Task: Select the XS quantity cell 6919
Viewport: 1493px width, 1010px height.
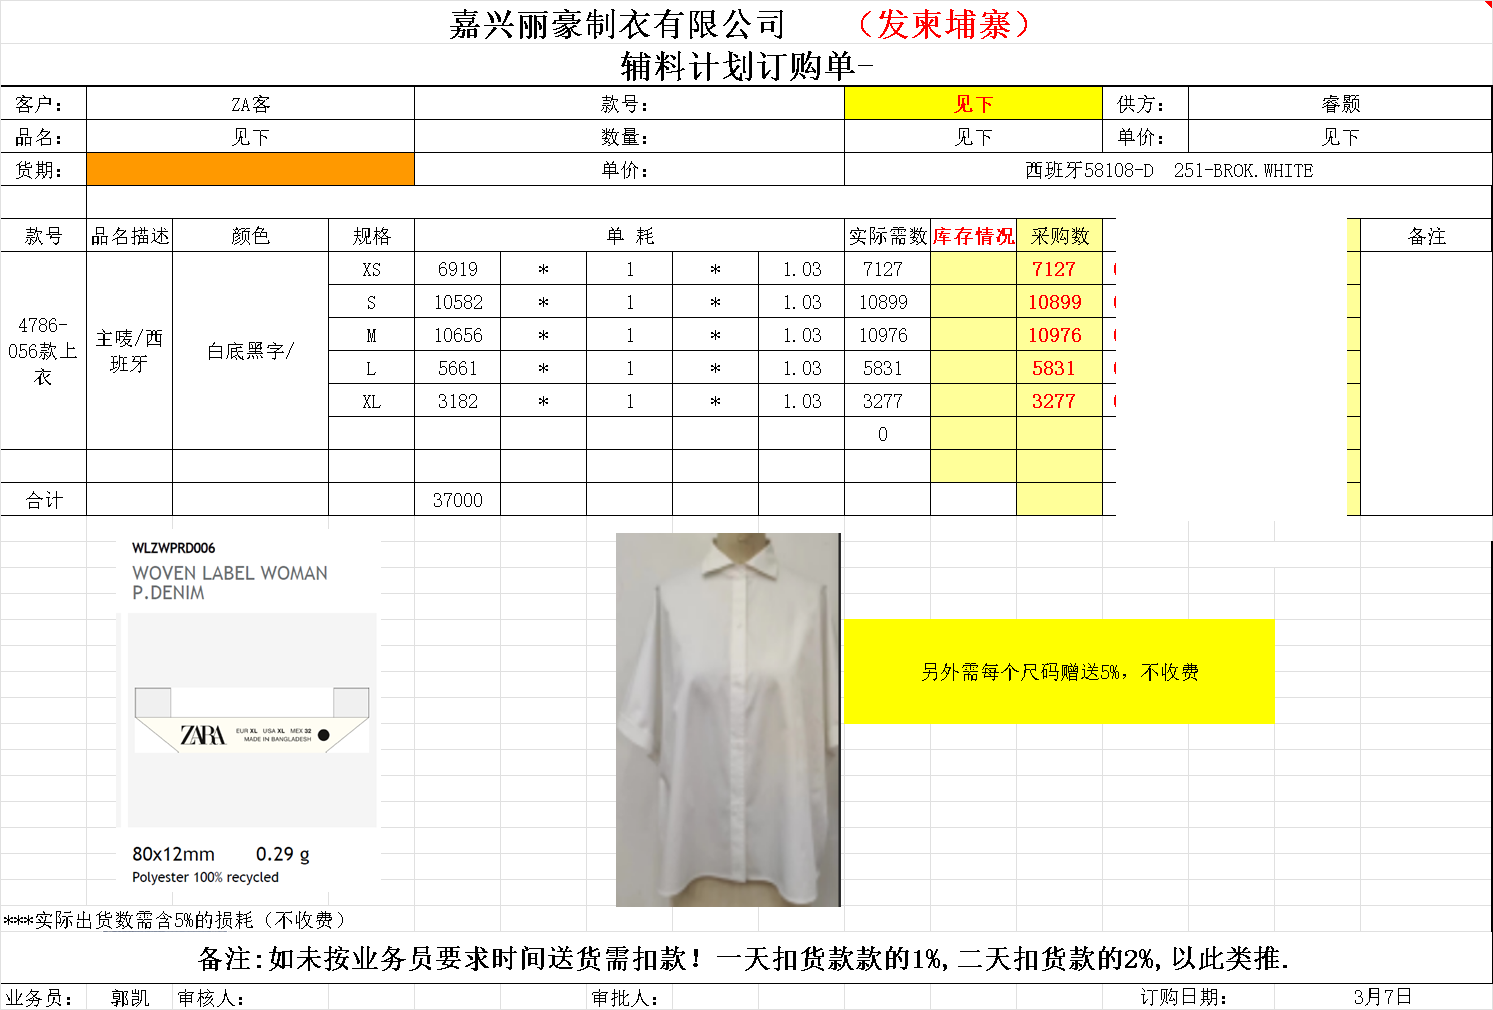Action: coord(457,269)
